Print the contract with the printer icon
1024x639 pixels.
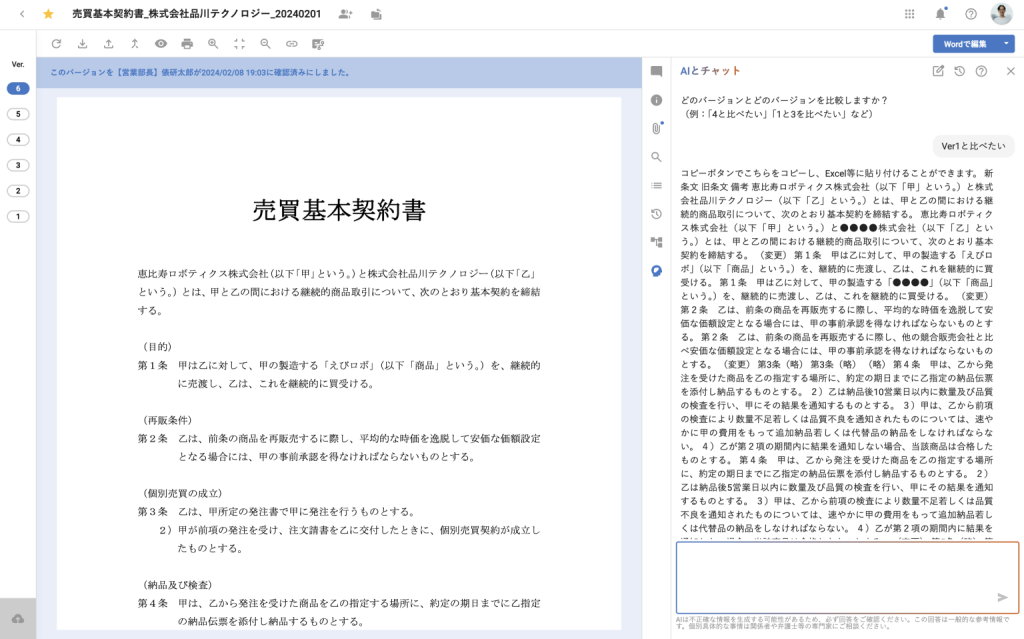click(x=187, y=44)
